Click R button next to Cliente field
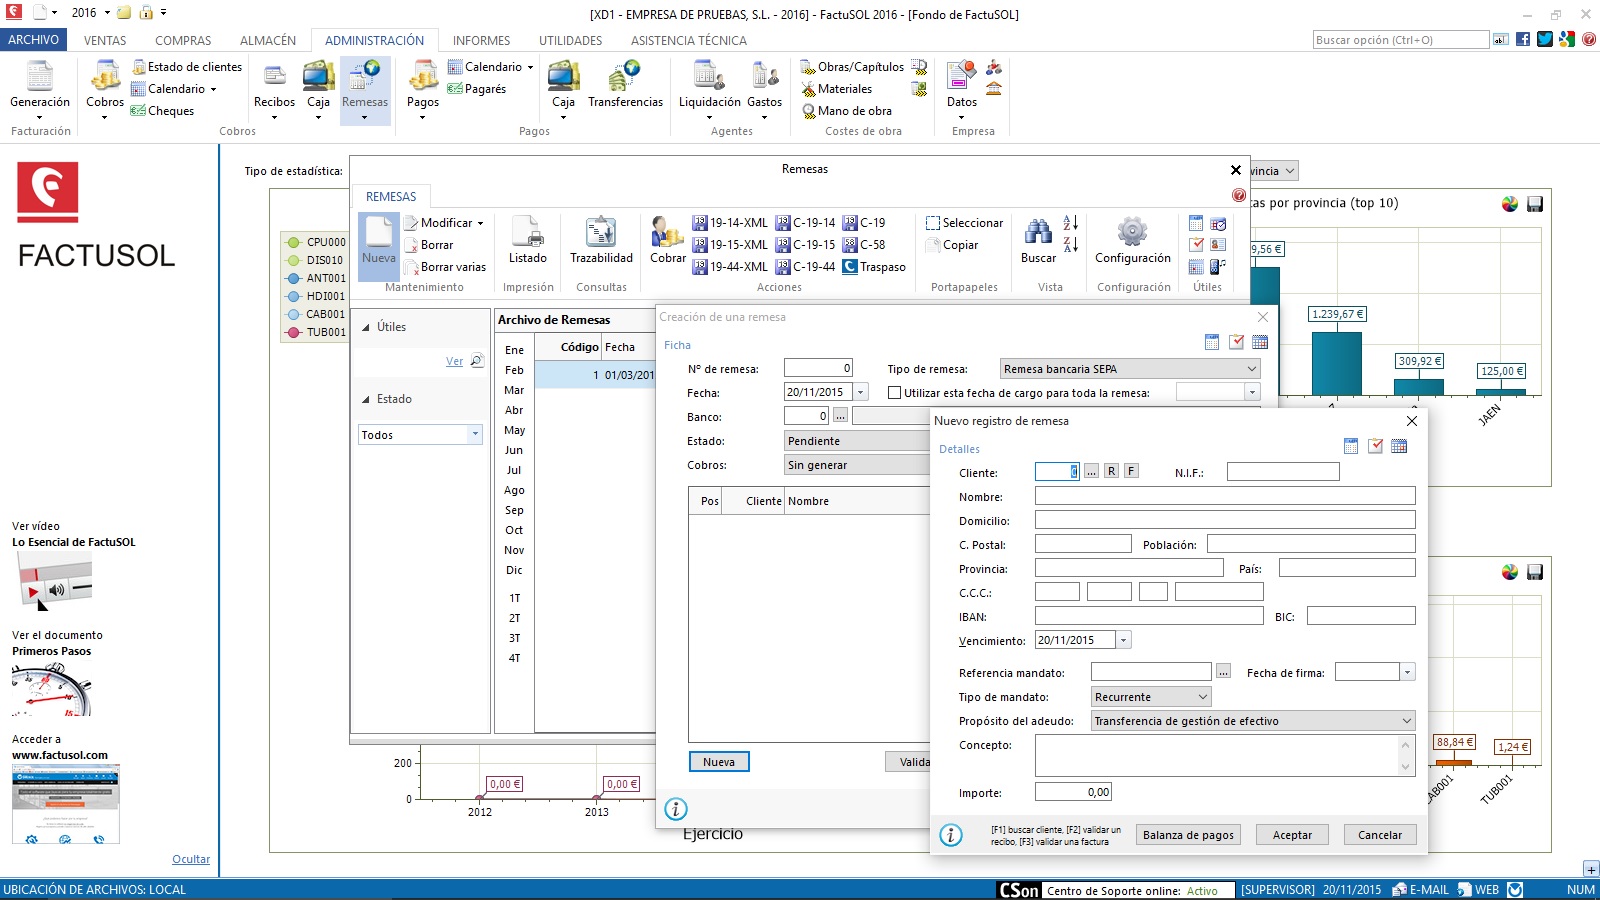Screen dimensions: 1600x900 1111,471
